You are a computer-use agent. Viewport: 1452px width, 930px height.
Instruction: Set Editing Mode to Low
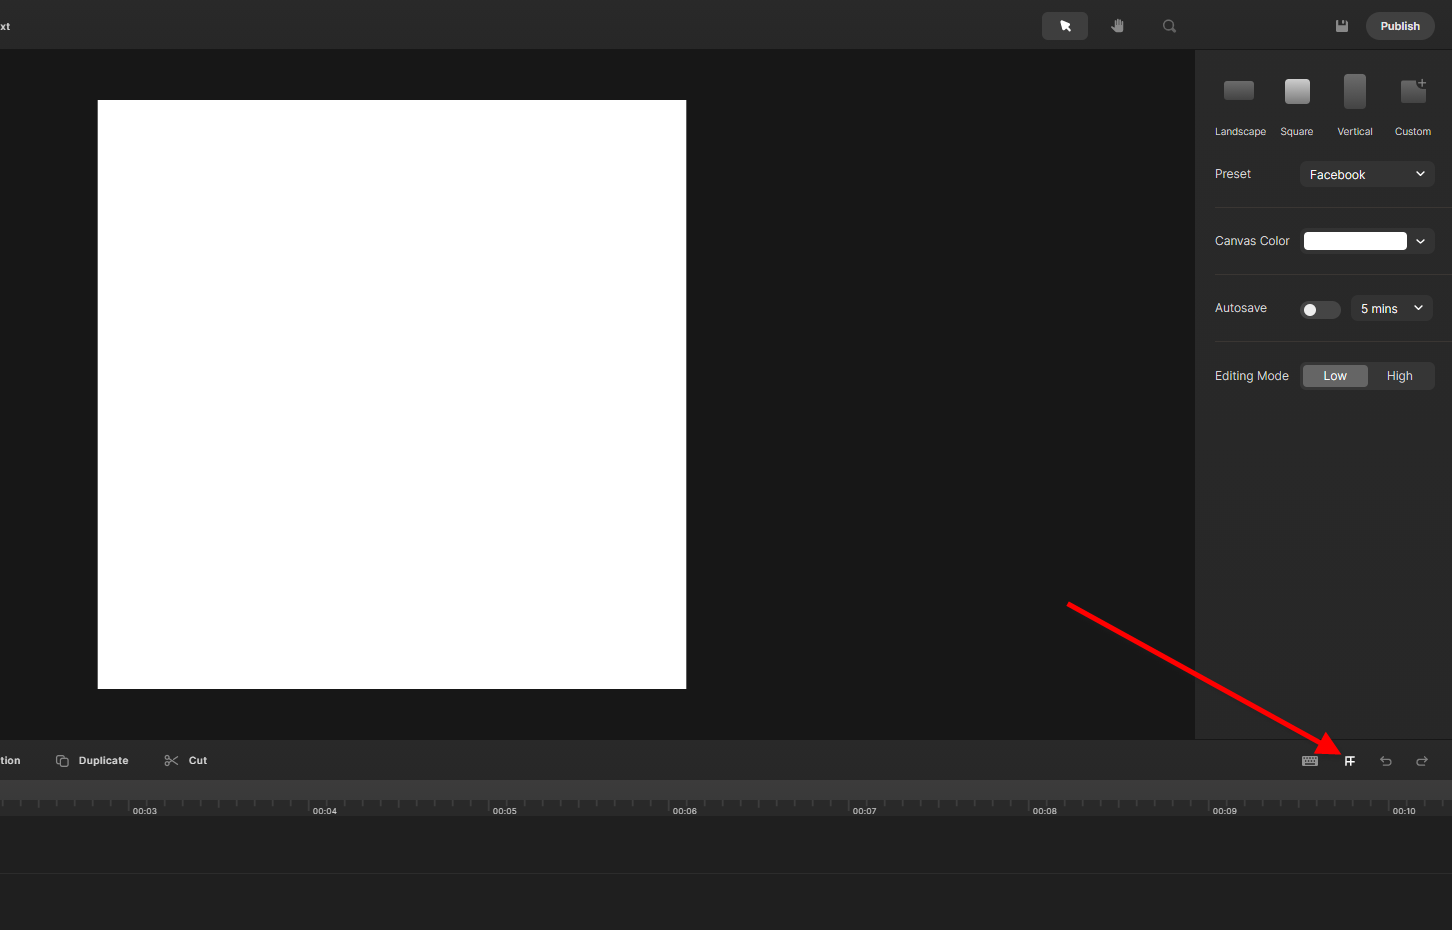pyautogui.click(x=1335, y=376)
